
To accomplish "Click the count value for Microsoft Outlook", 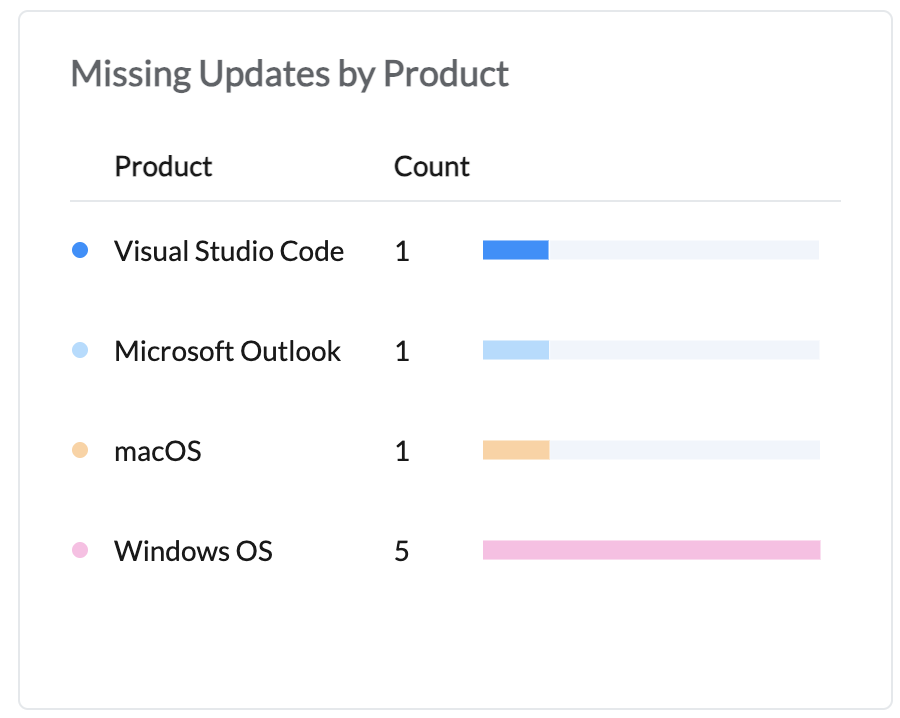I will pos(402,351).
